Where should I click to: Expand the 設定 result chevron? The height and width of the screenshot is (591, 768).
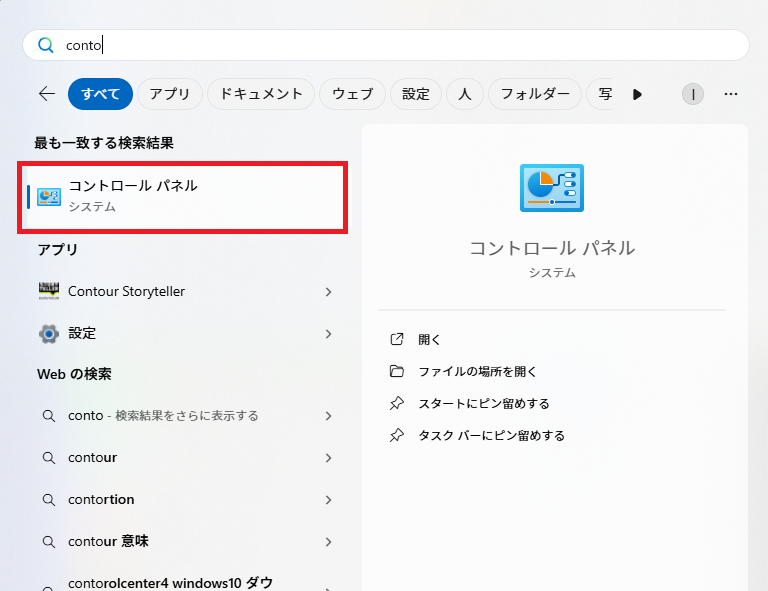tap(328, 334)
